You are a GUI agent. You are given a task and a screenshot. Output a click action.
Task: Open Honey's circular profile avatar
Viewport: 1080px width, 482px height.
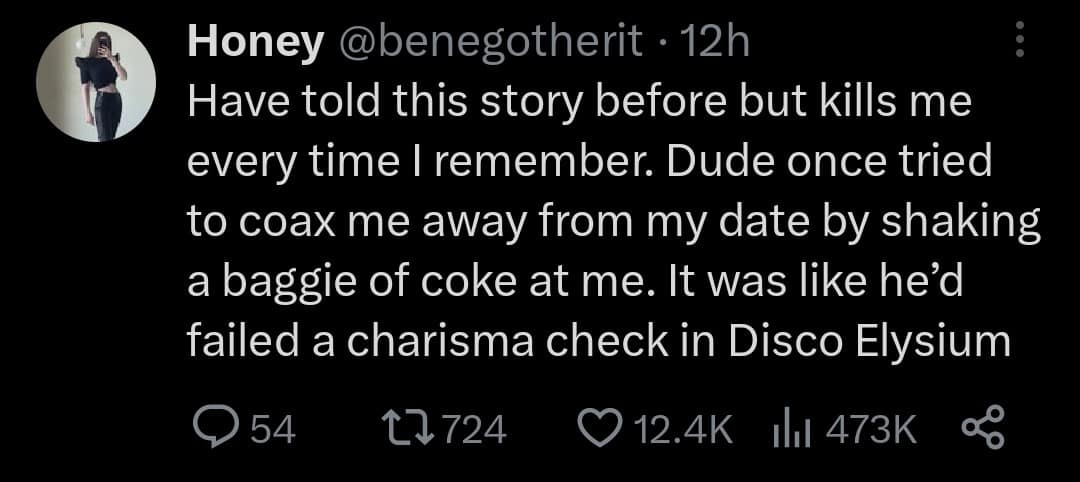point(96,82)
